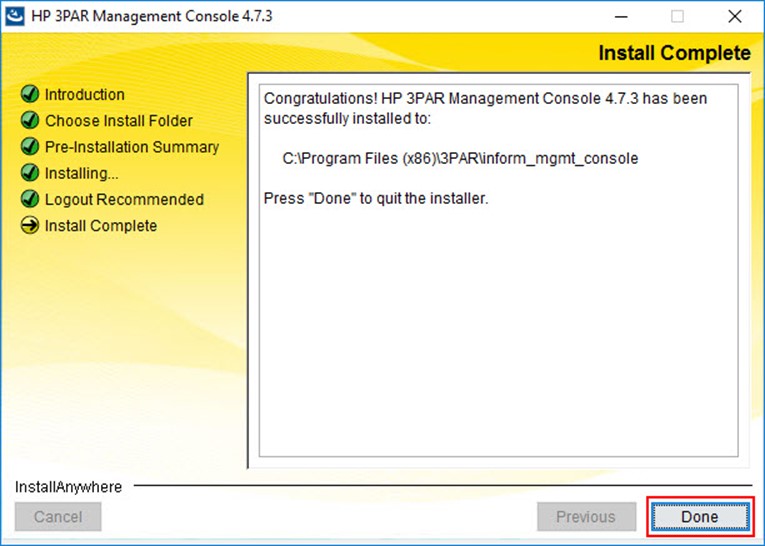Click the green check beside Logout Recommended

pyautogui.click(x=30, y=199)
